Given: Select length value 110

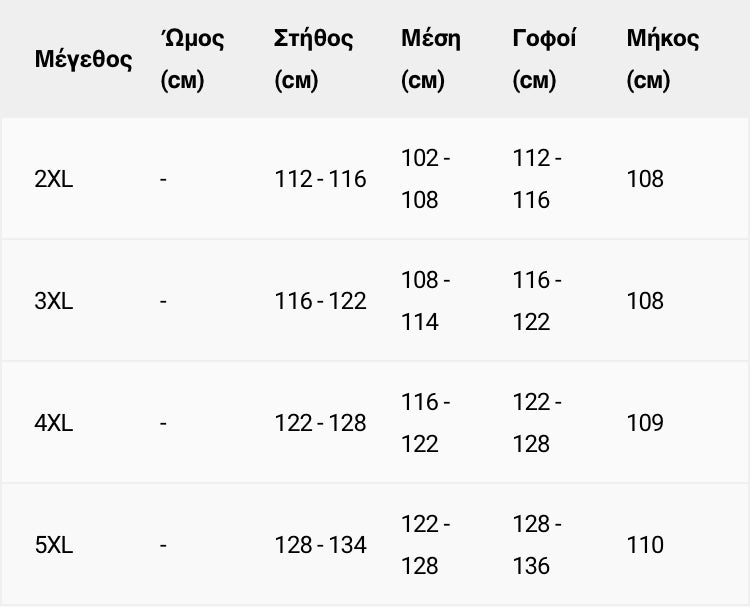Looking at the screenshot, I should point(645,545).
